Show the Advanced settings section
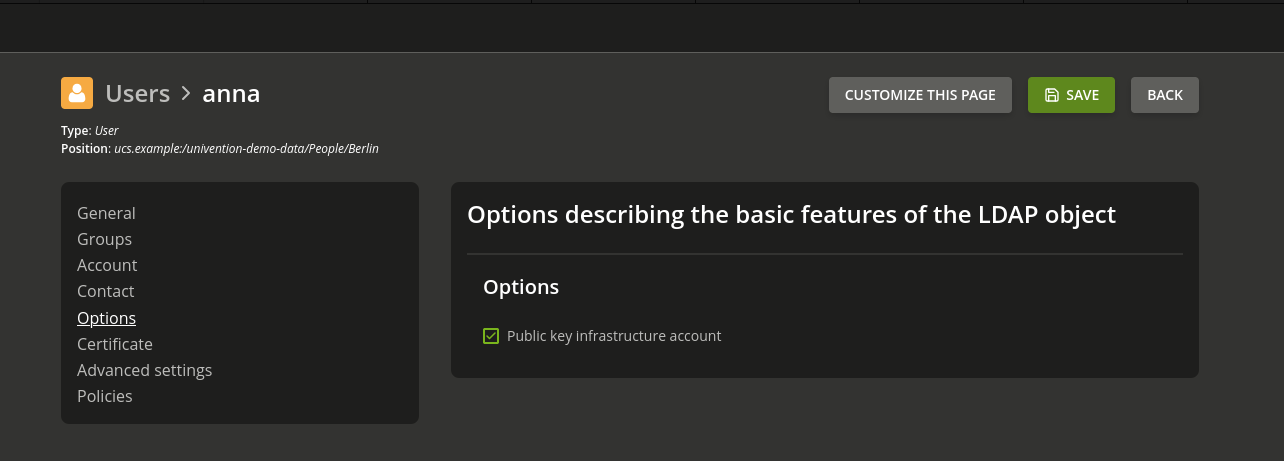 coord(144,370)
